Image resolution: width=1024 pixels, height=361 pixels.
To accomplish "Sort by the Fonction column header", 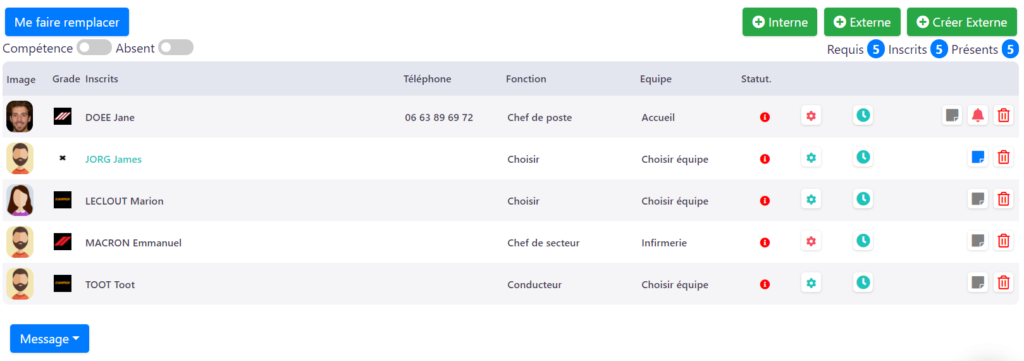I will click(x=526, y=79).
